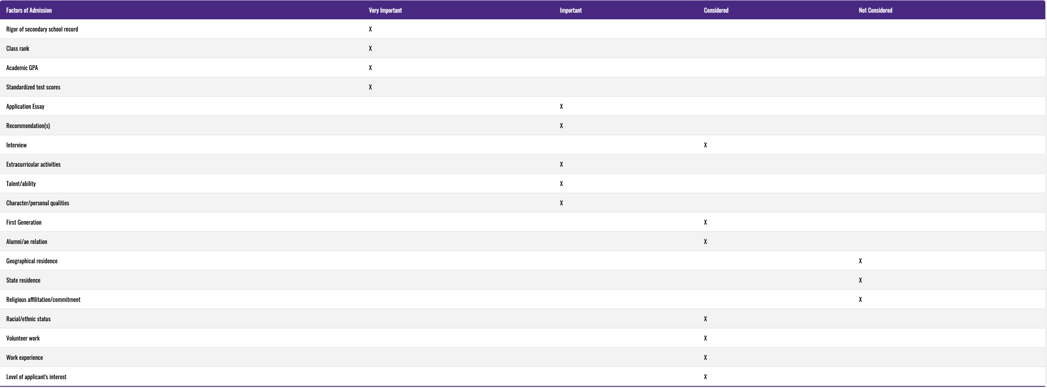Click the X in Character/personal qualities row
The height and width of the screenshot is (388, 1047).
(x=562, y=204)
